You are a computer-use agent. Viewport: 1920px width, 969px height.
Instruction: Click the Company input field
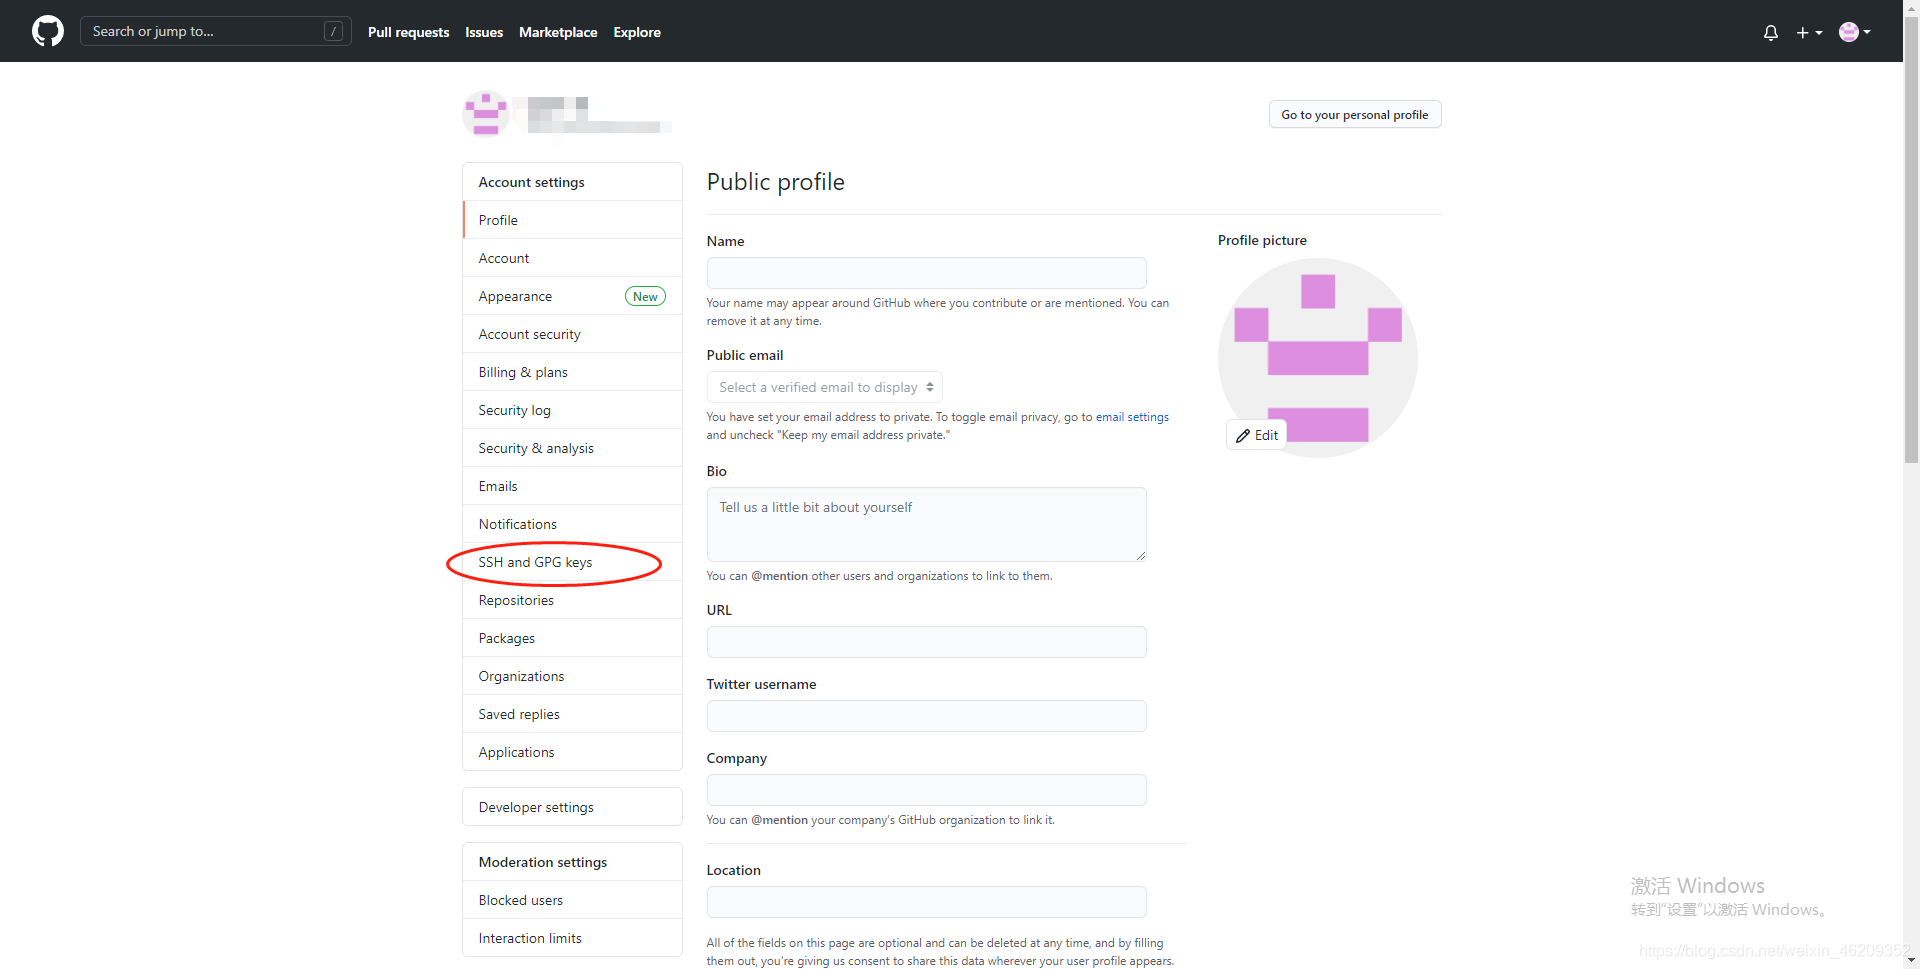[x=926, y=790]
